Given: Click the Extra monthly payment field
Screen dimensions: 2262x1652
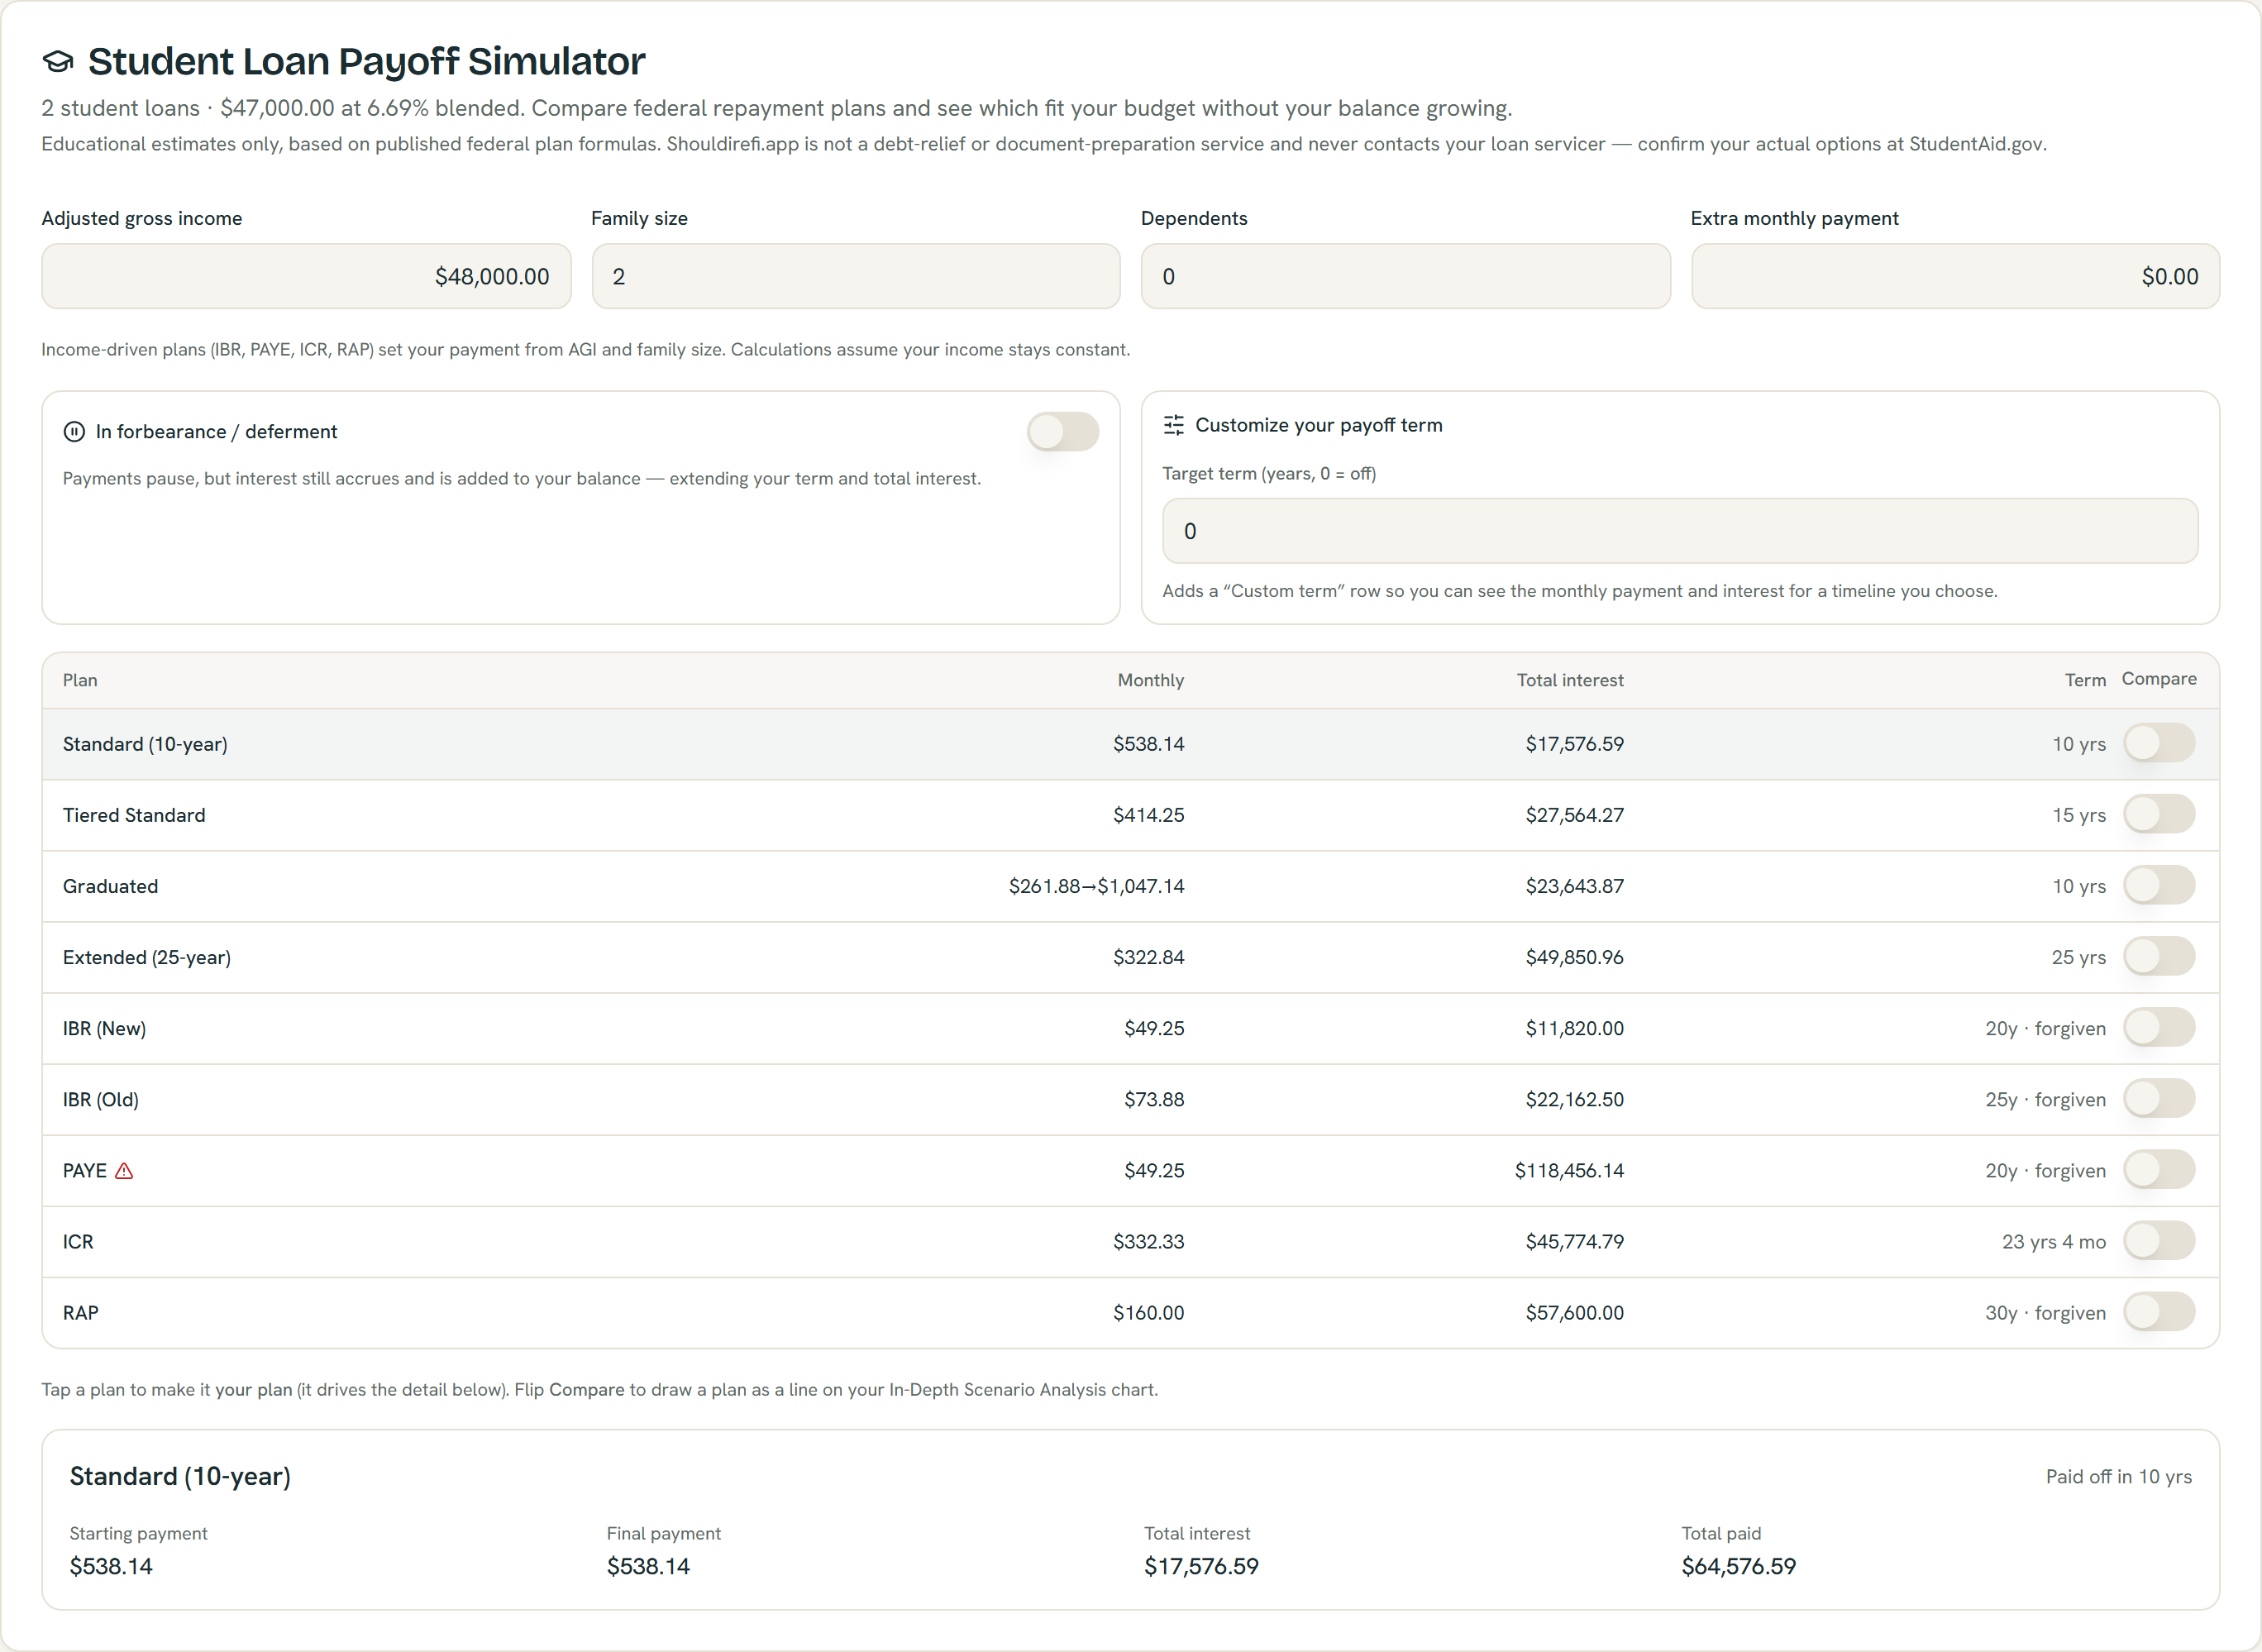Looking at the screenshot, I should click(x=1955, y=276).
